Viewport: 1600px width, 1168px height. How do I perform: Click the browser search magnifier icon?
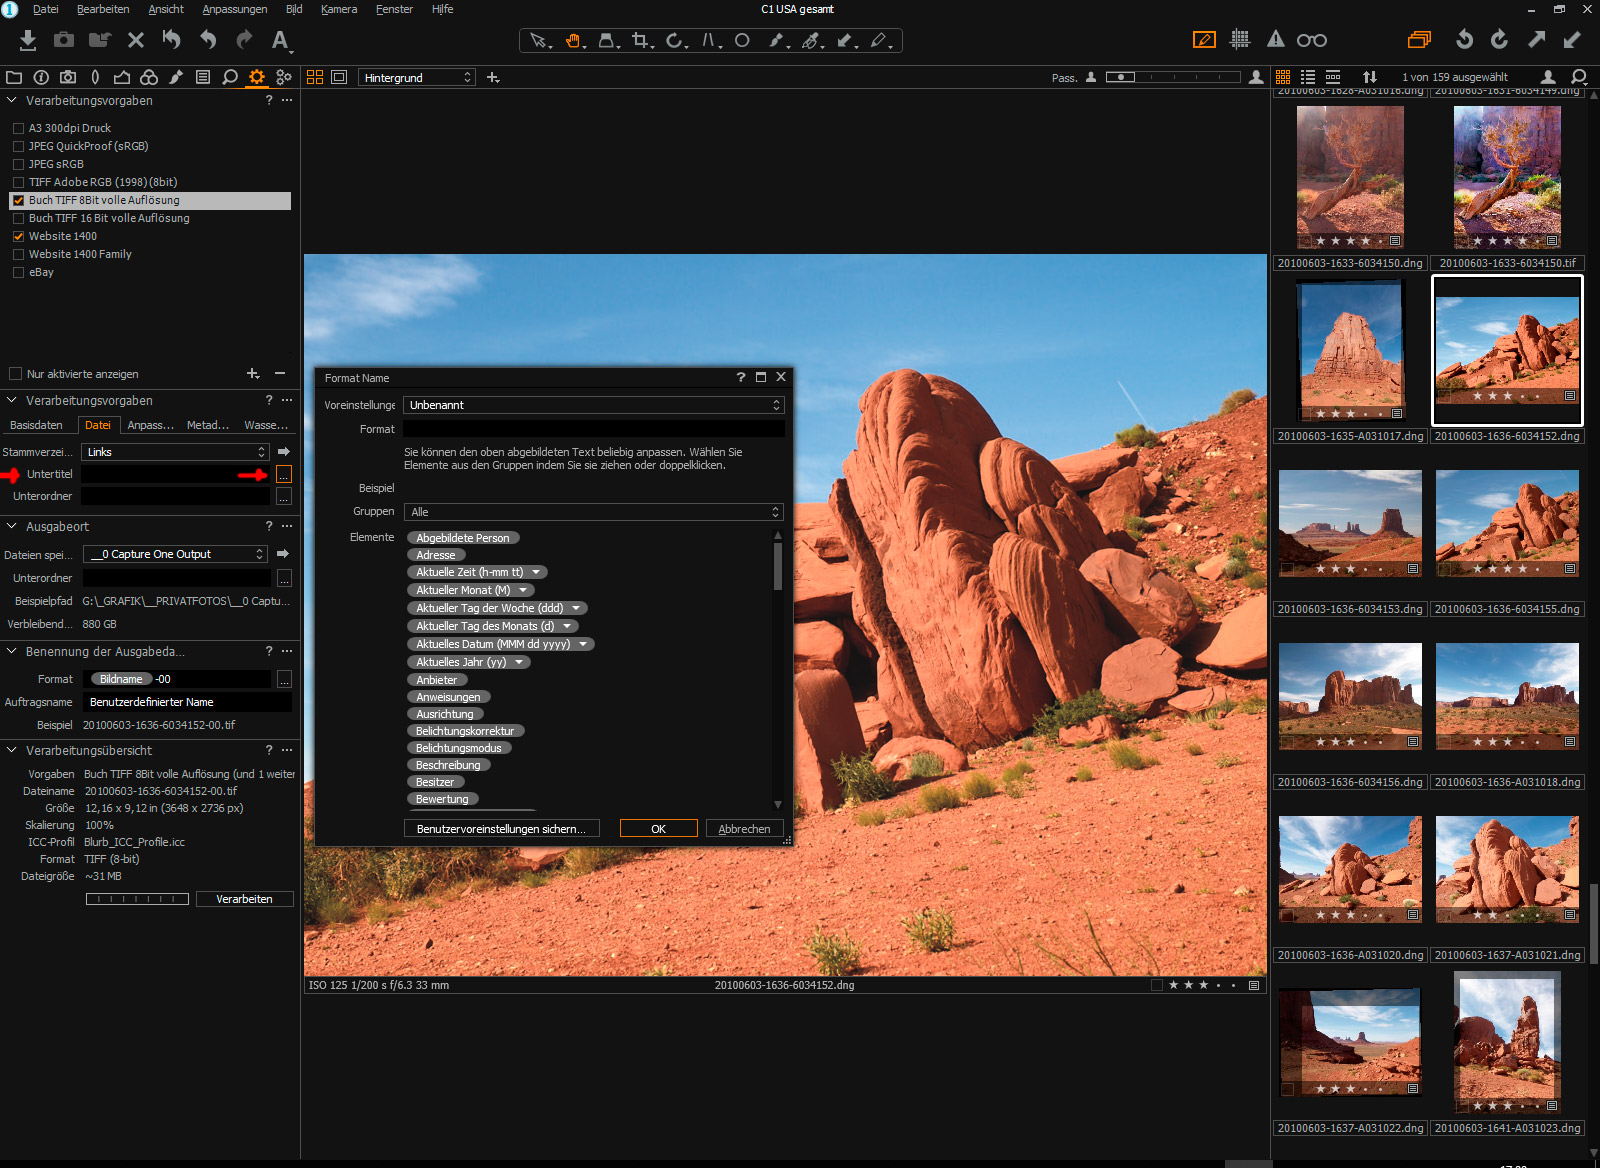(1579, 77)
